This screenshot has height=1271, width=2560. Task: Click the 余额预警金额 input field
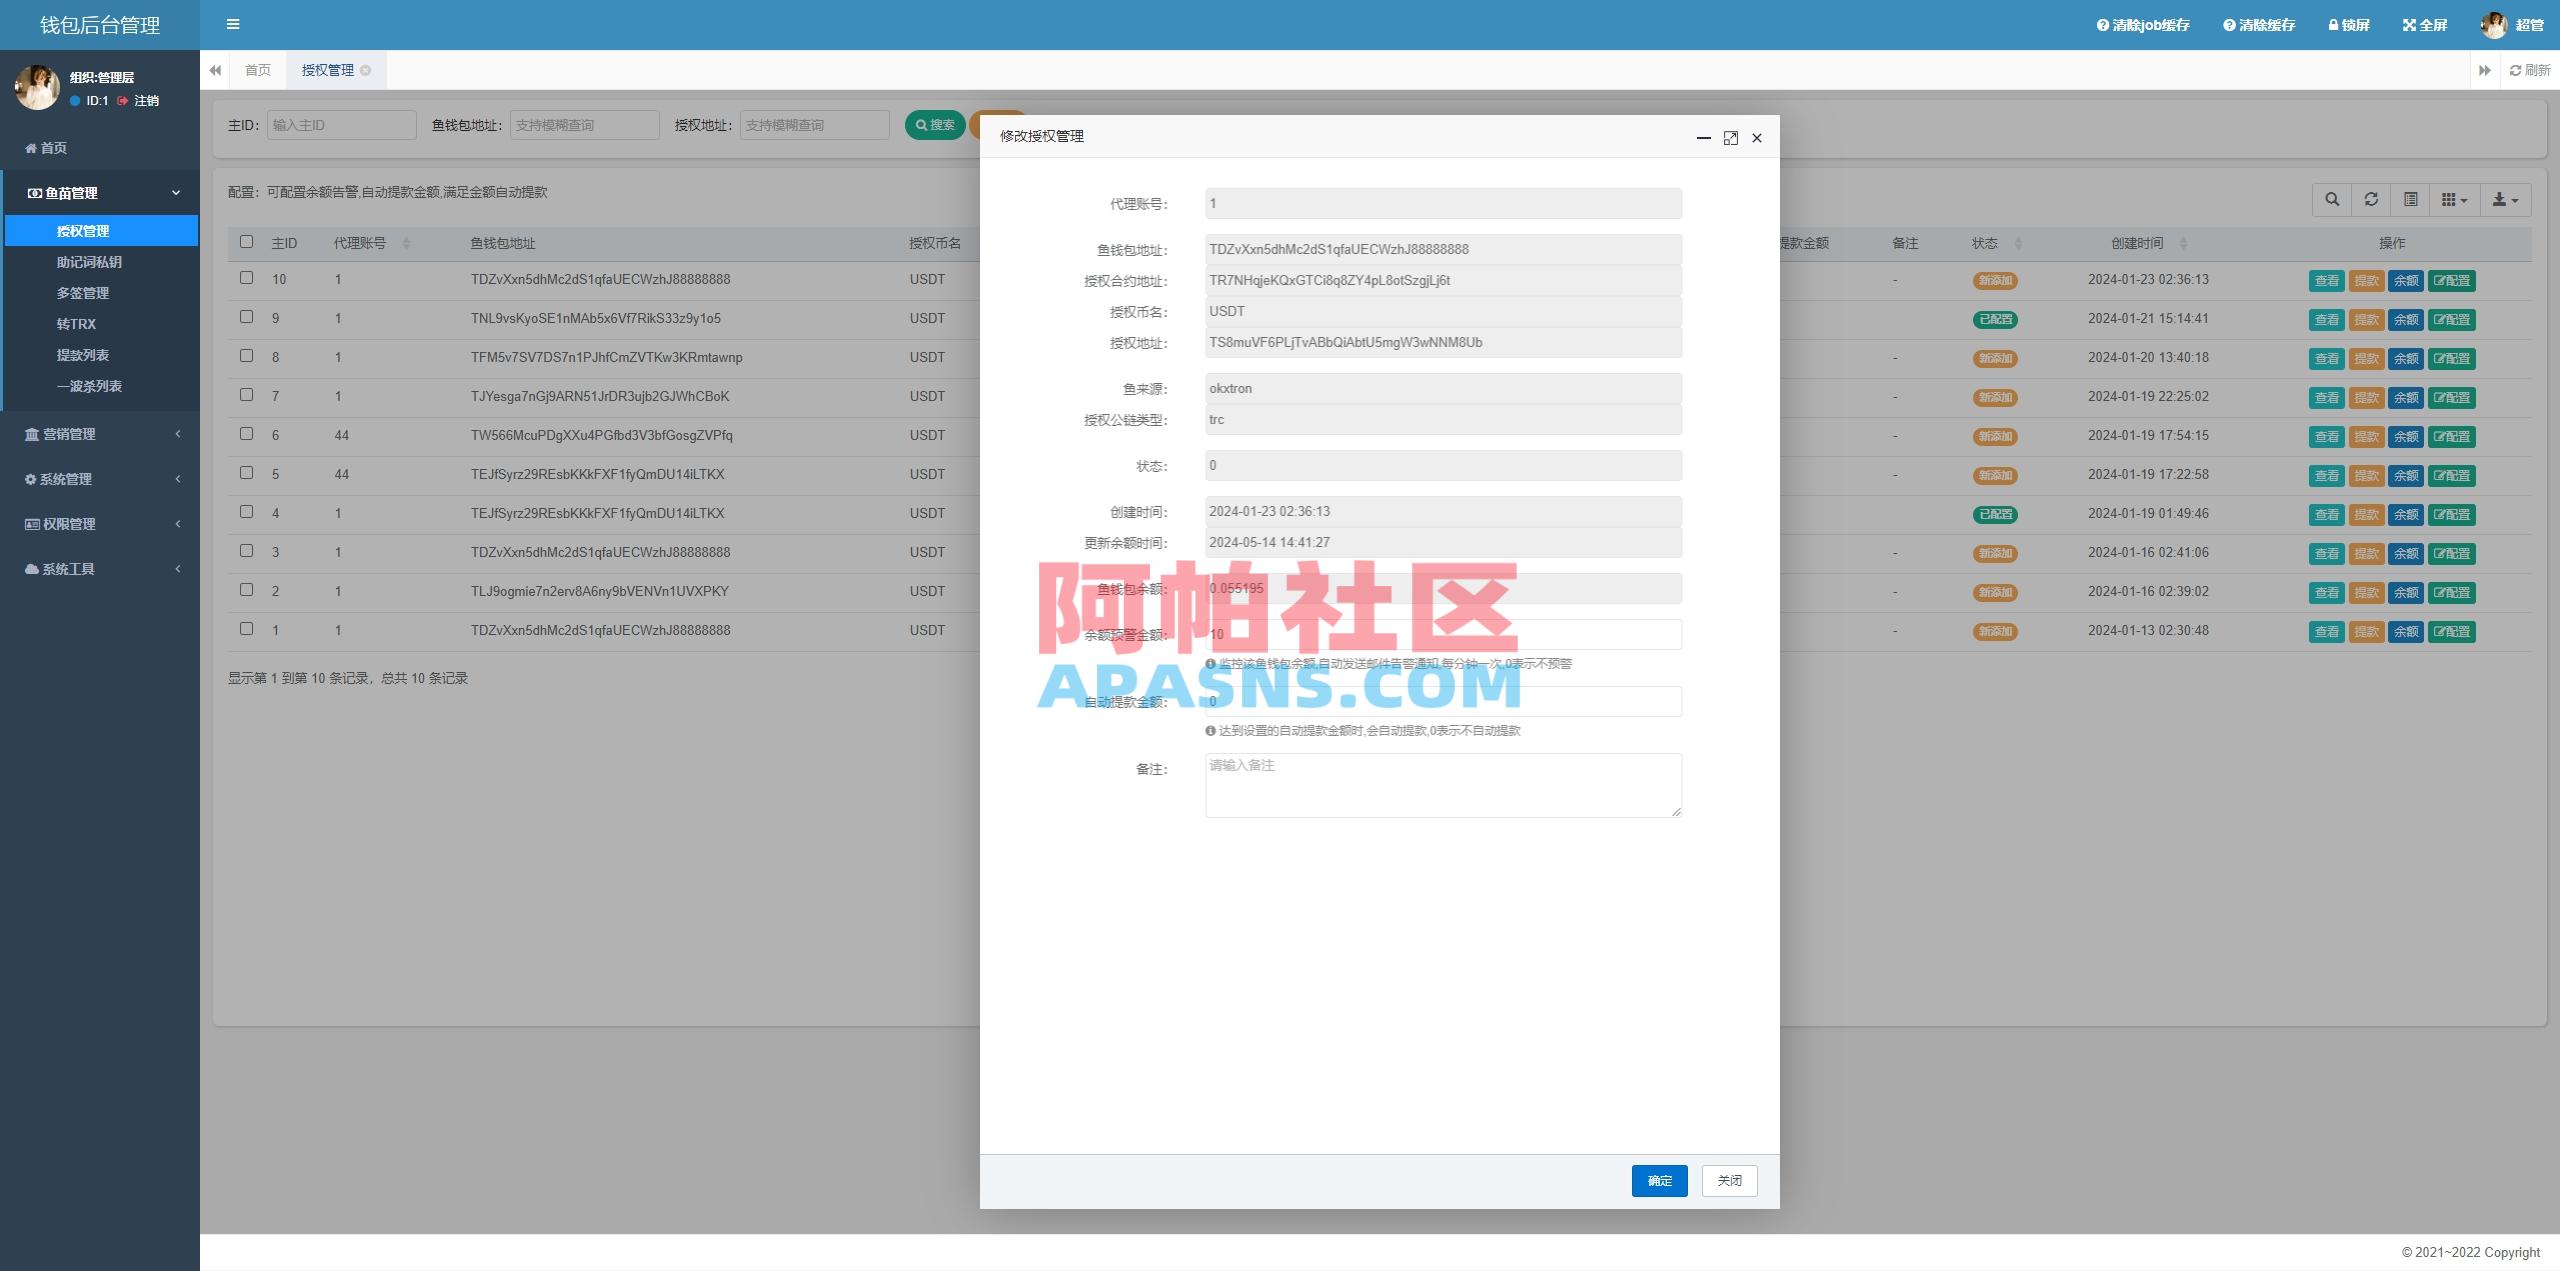pyautogui.click(x=1441, y=634)
